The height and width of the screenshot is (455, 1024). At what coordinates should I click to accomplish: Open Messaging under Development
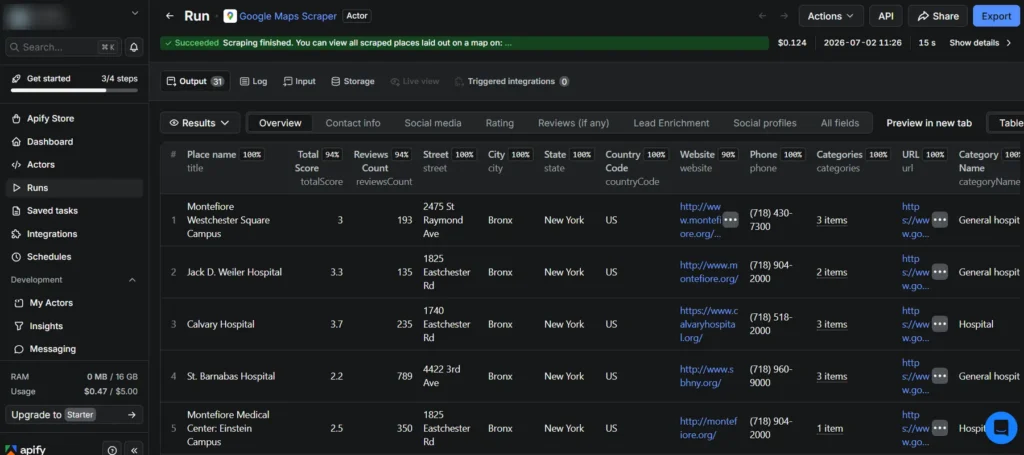[52, 349]
